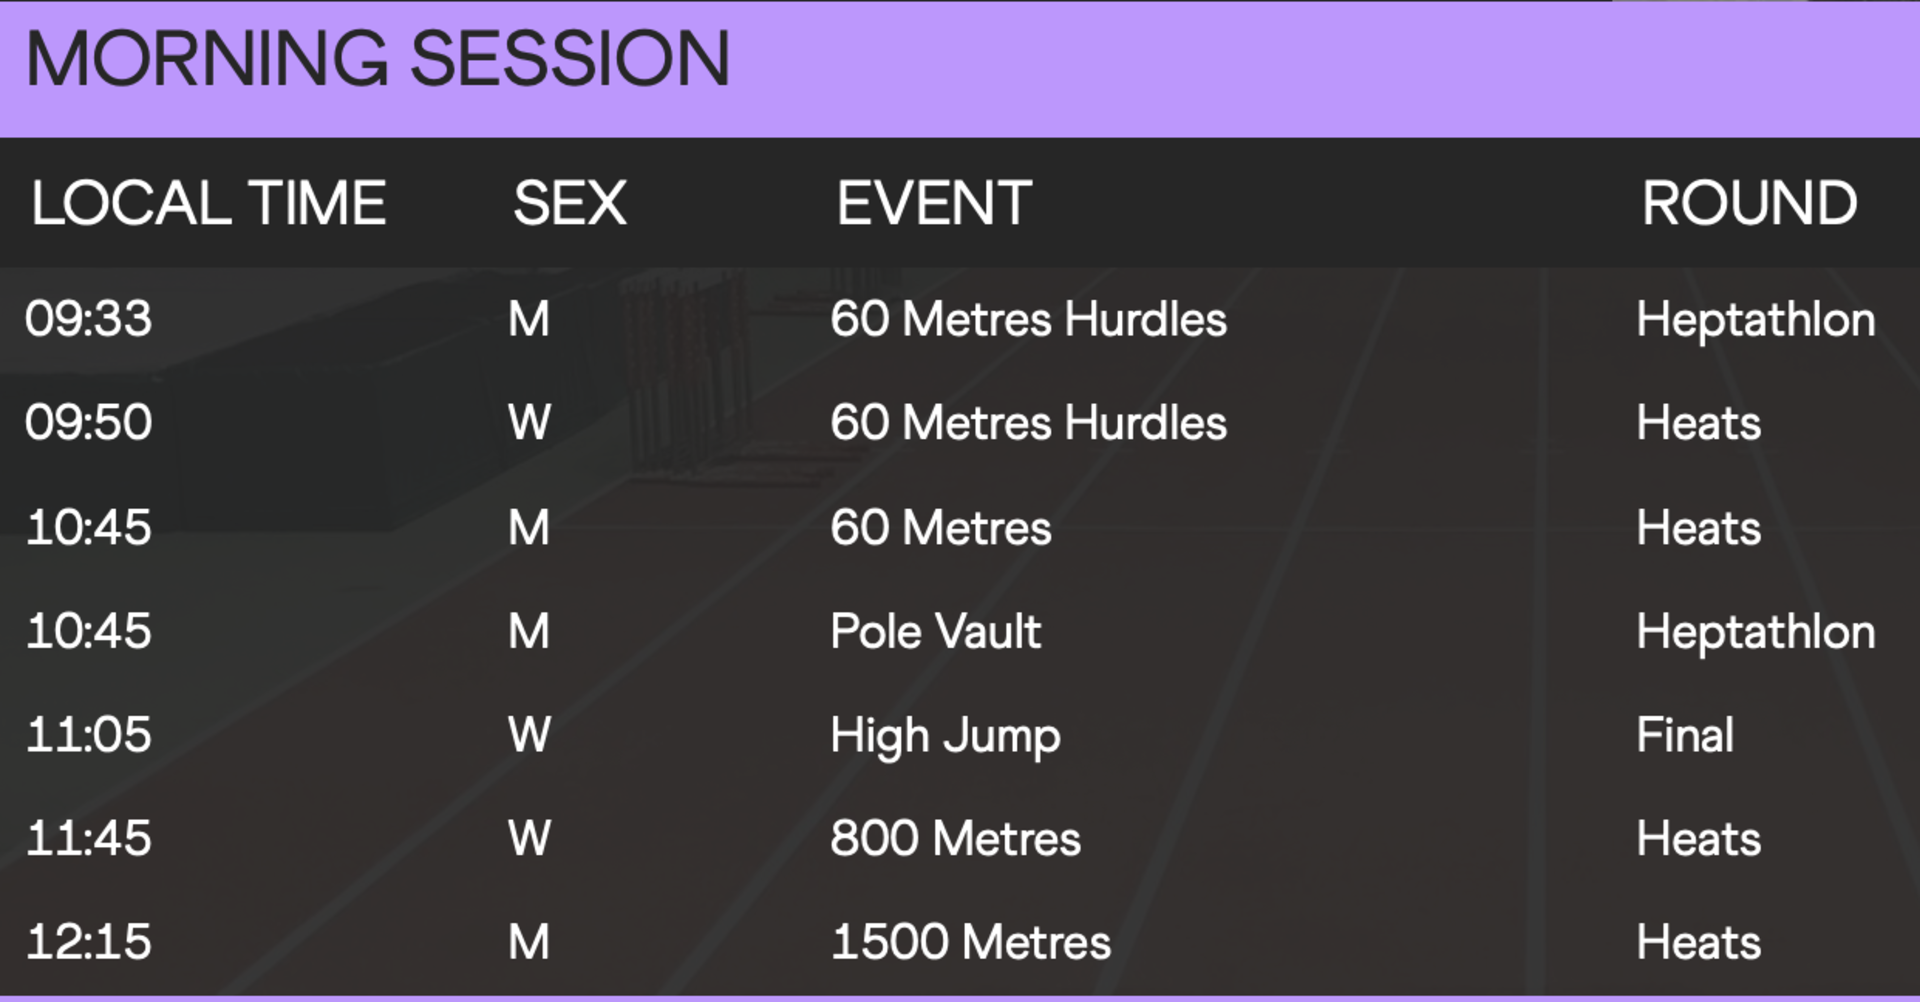1920x1002 pixels.
Task: Click the Final round label
Action: pyautogui.click(x=1685, y=735)
